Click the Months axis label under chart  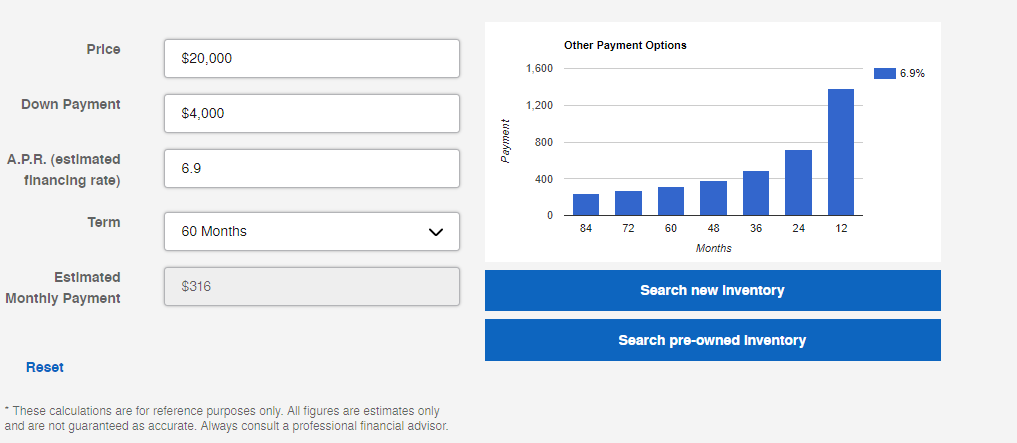pos(713,248)
